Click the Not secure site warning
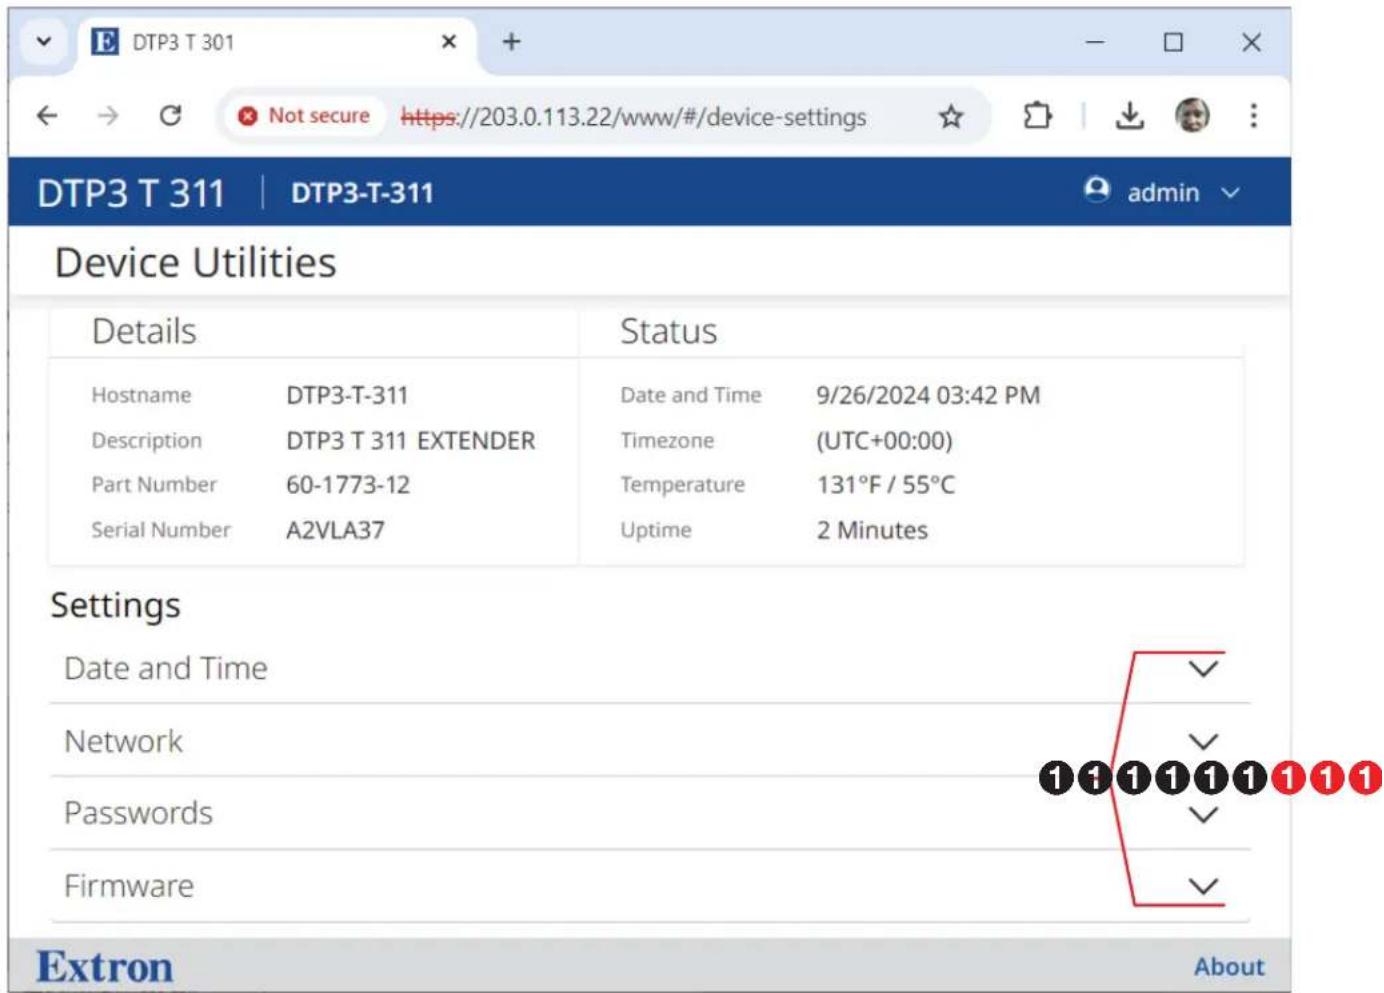The image size is (1384, 993). click(x=304, y=116)
